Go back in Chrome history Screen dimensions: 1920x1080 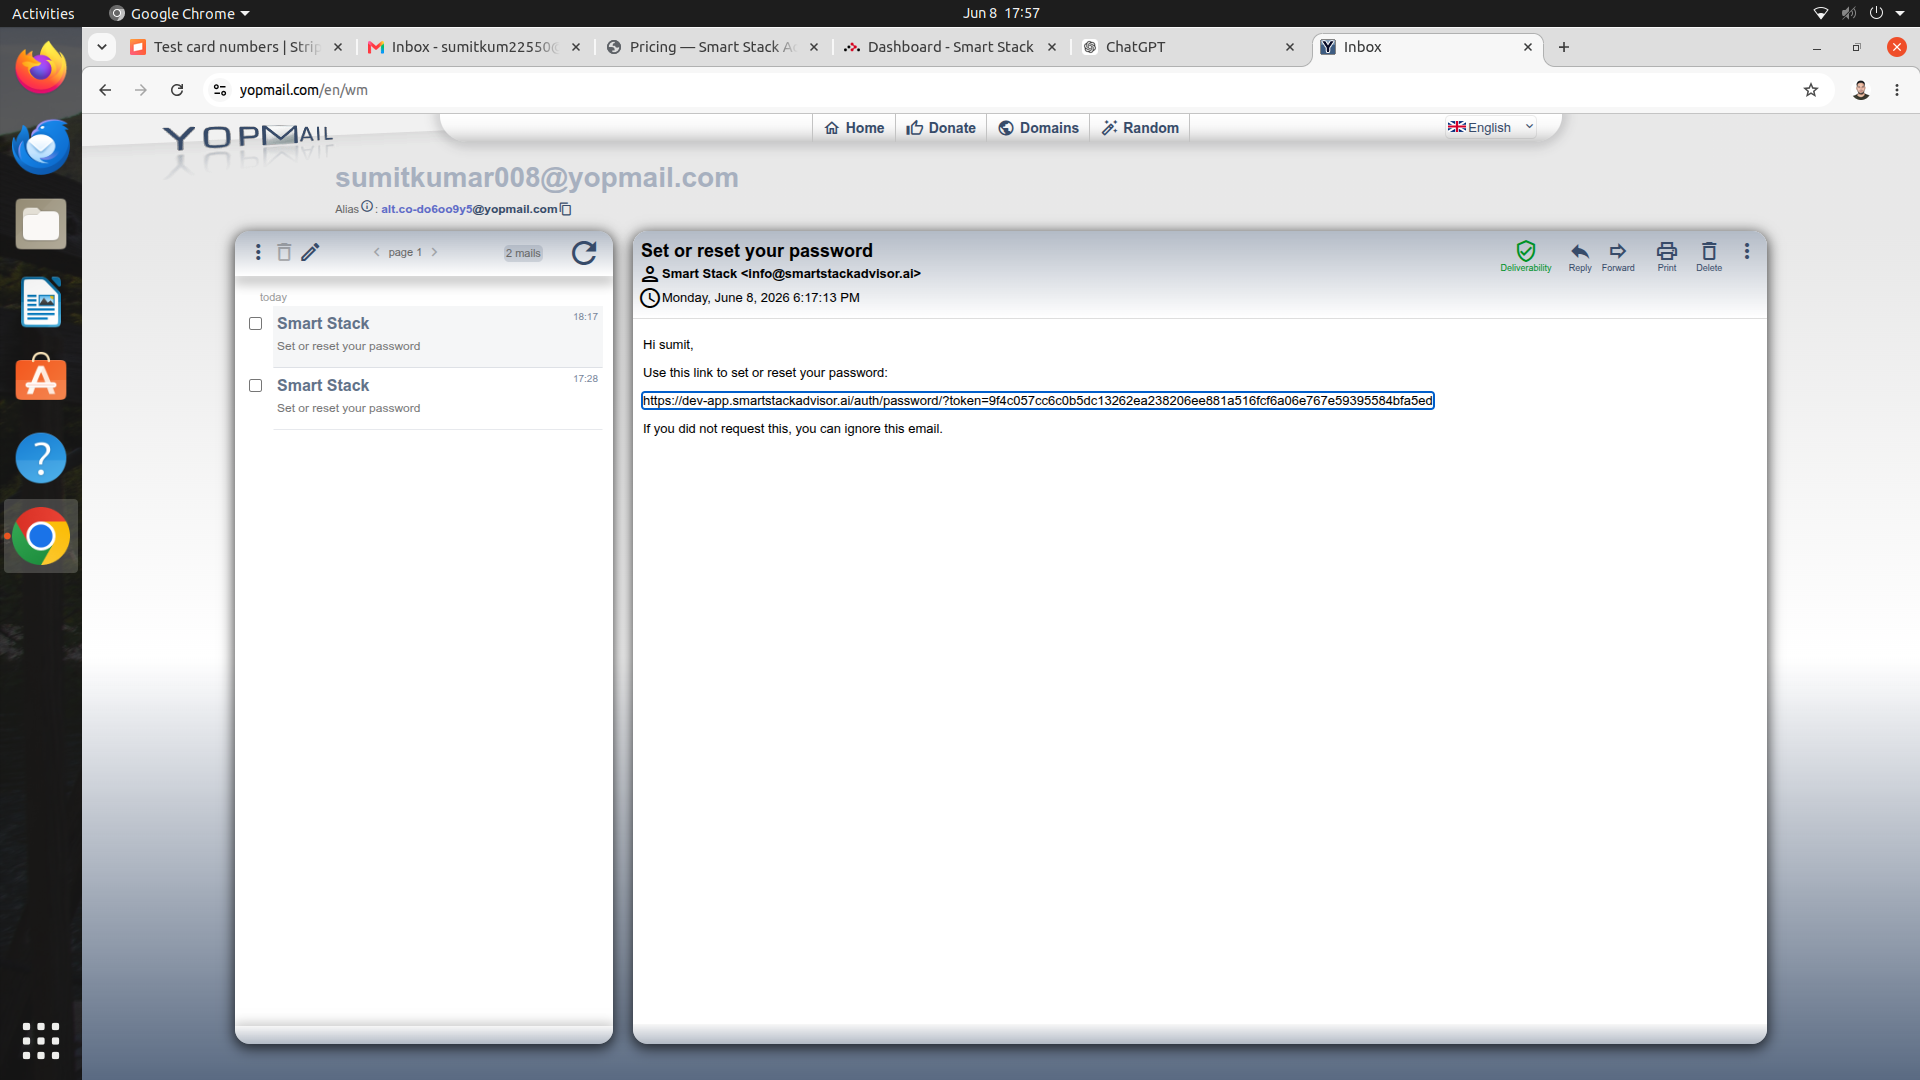pos(105,90)
